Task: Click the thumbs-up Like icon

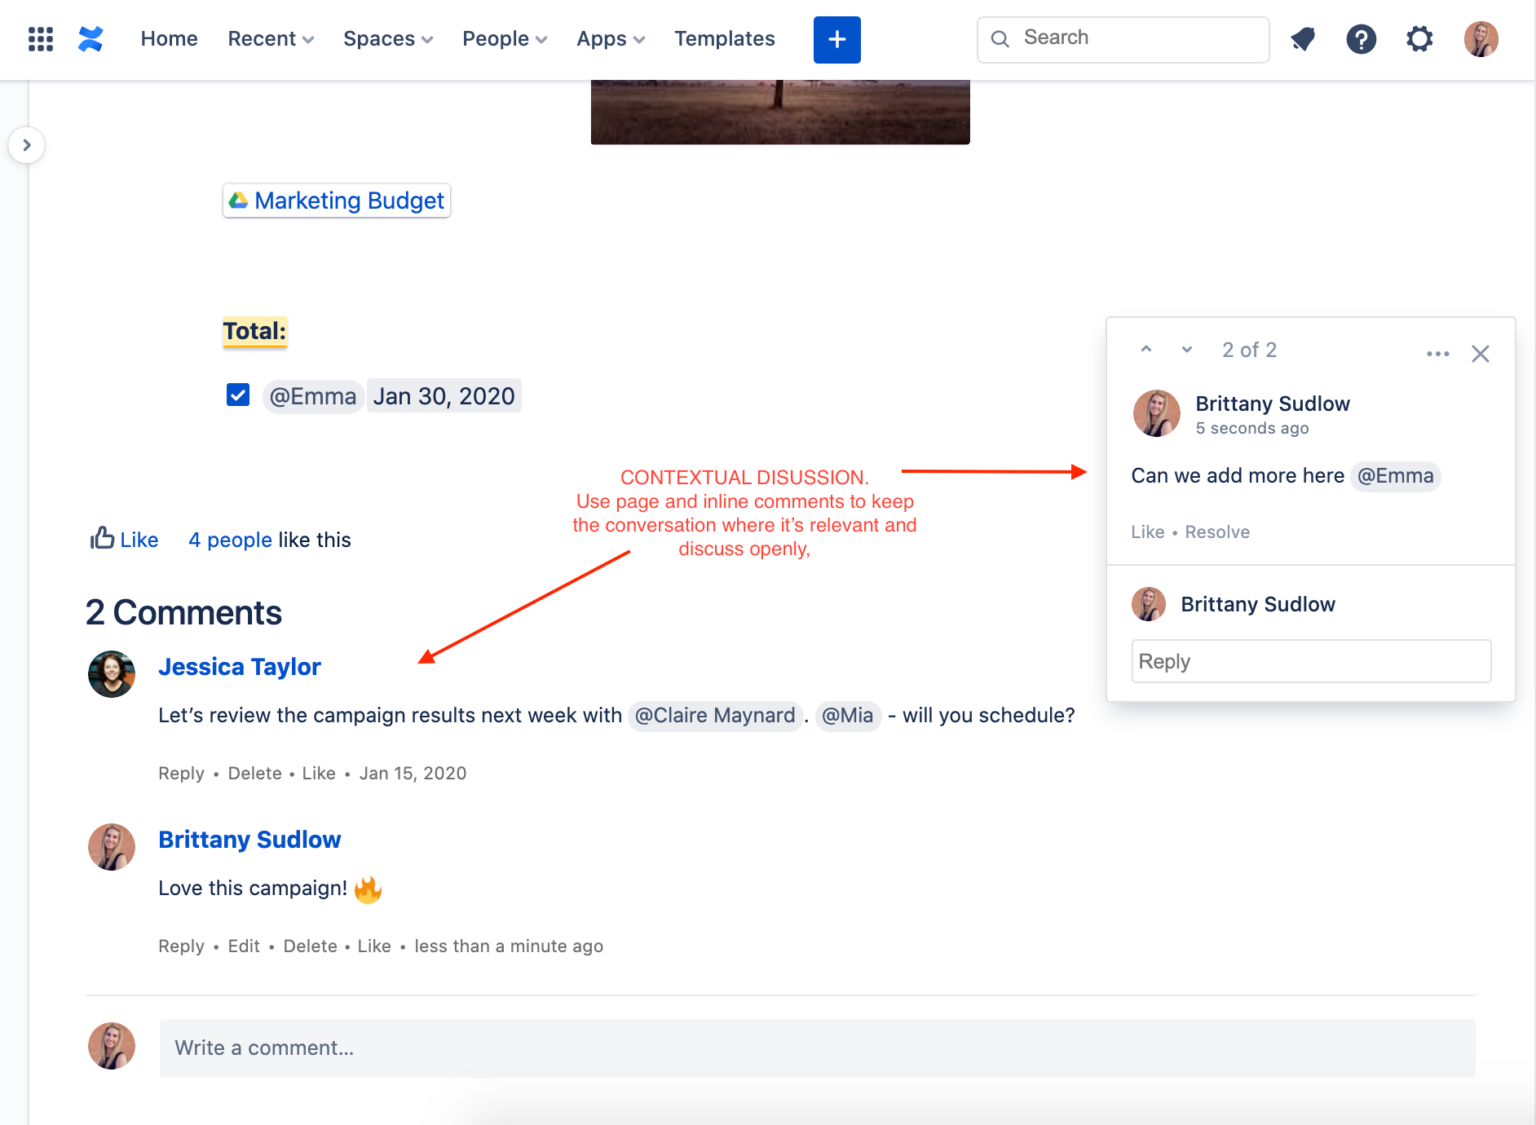Action: tap(103, 538)
